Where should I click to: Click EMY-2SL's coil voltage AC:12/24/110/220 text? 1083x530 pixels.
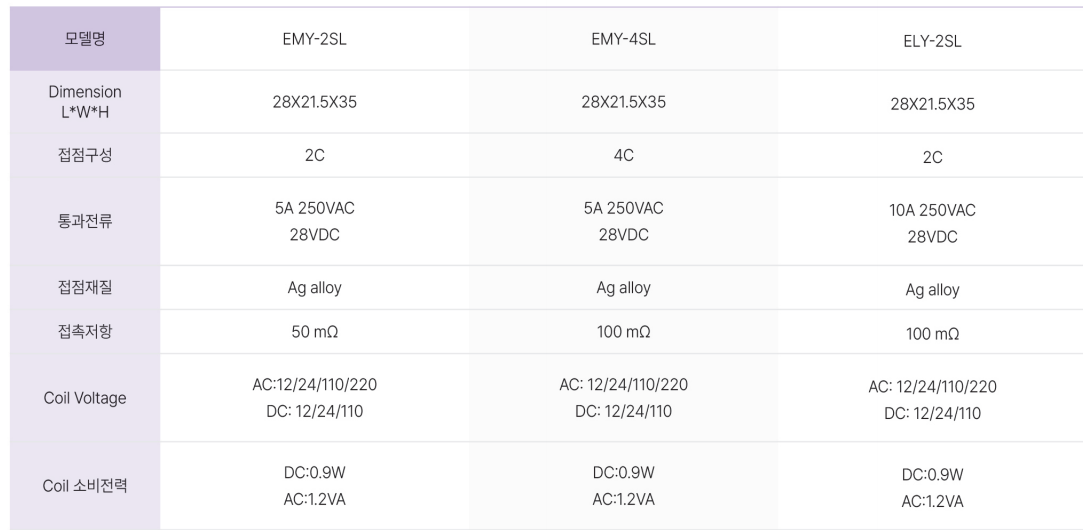314,385
